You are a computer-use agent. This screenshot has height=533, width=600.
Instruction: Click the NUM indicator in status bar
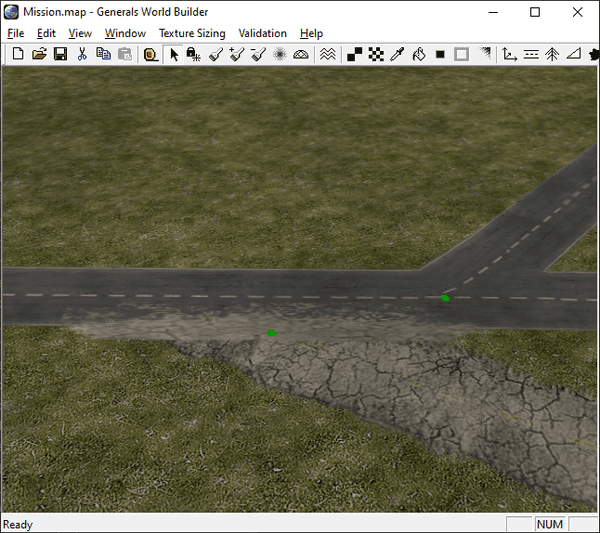[549, 524]
